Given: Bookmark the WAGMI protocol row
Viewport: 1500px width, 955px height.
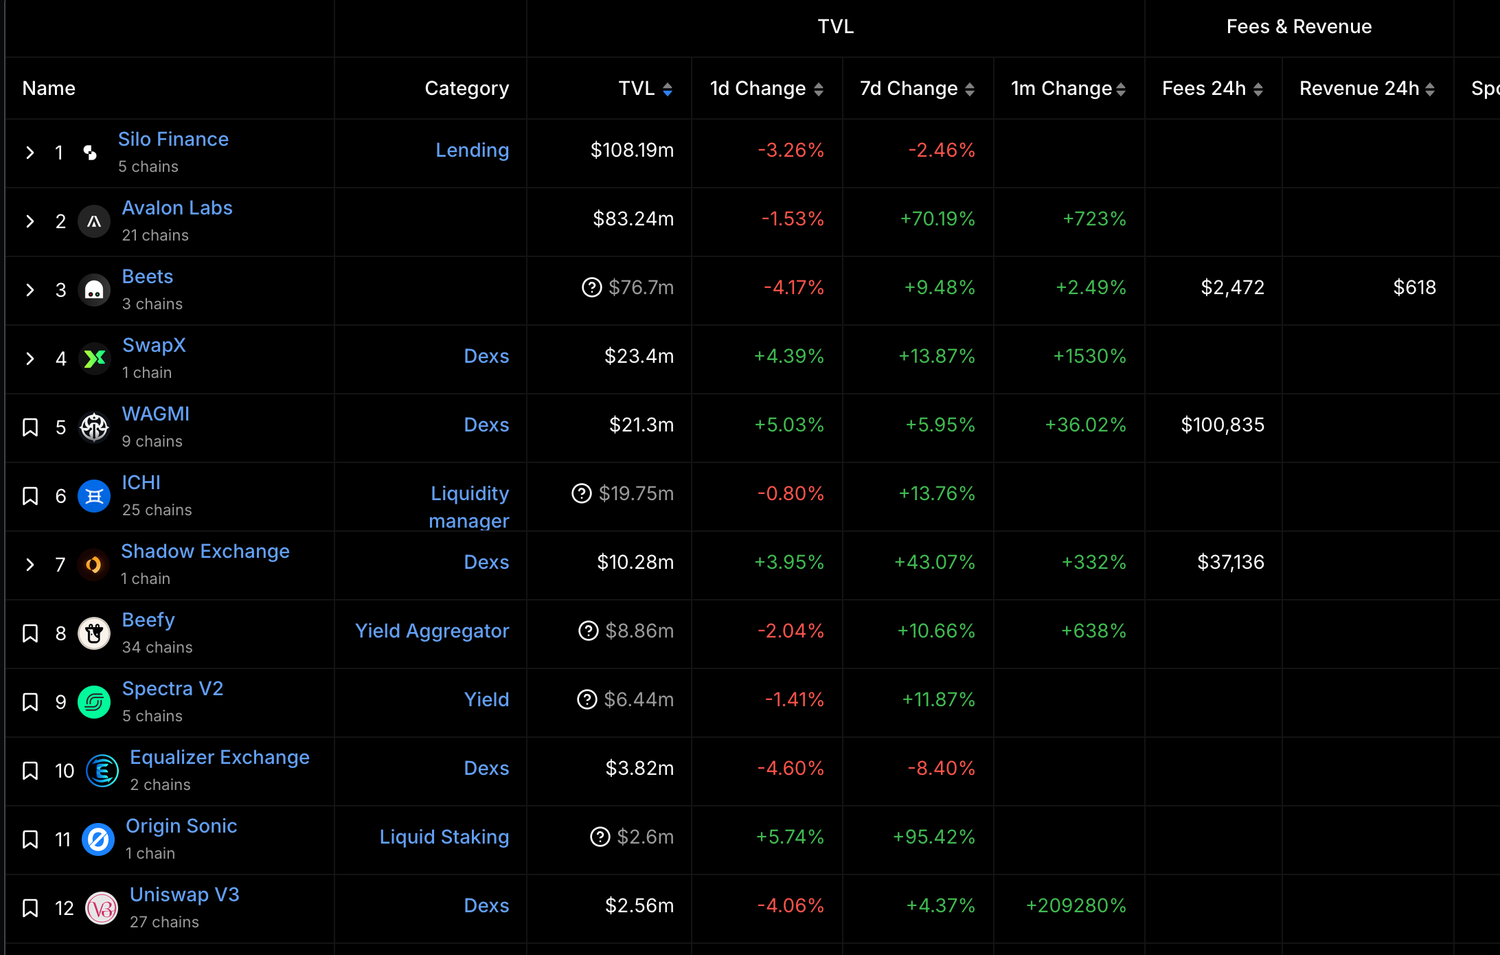Looking at the screenshot, I should 31,428.
